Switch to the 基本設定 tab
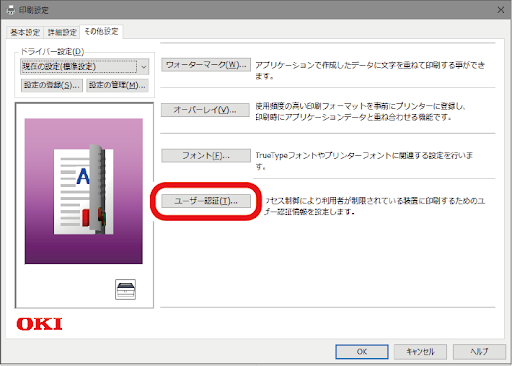 pyautogui.click(x=25, y=32)
